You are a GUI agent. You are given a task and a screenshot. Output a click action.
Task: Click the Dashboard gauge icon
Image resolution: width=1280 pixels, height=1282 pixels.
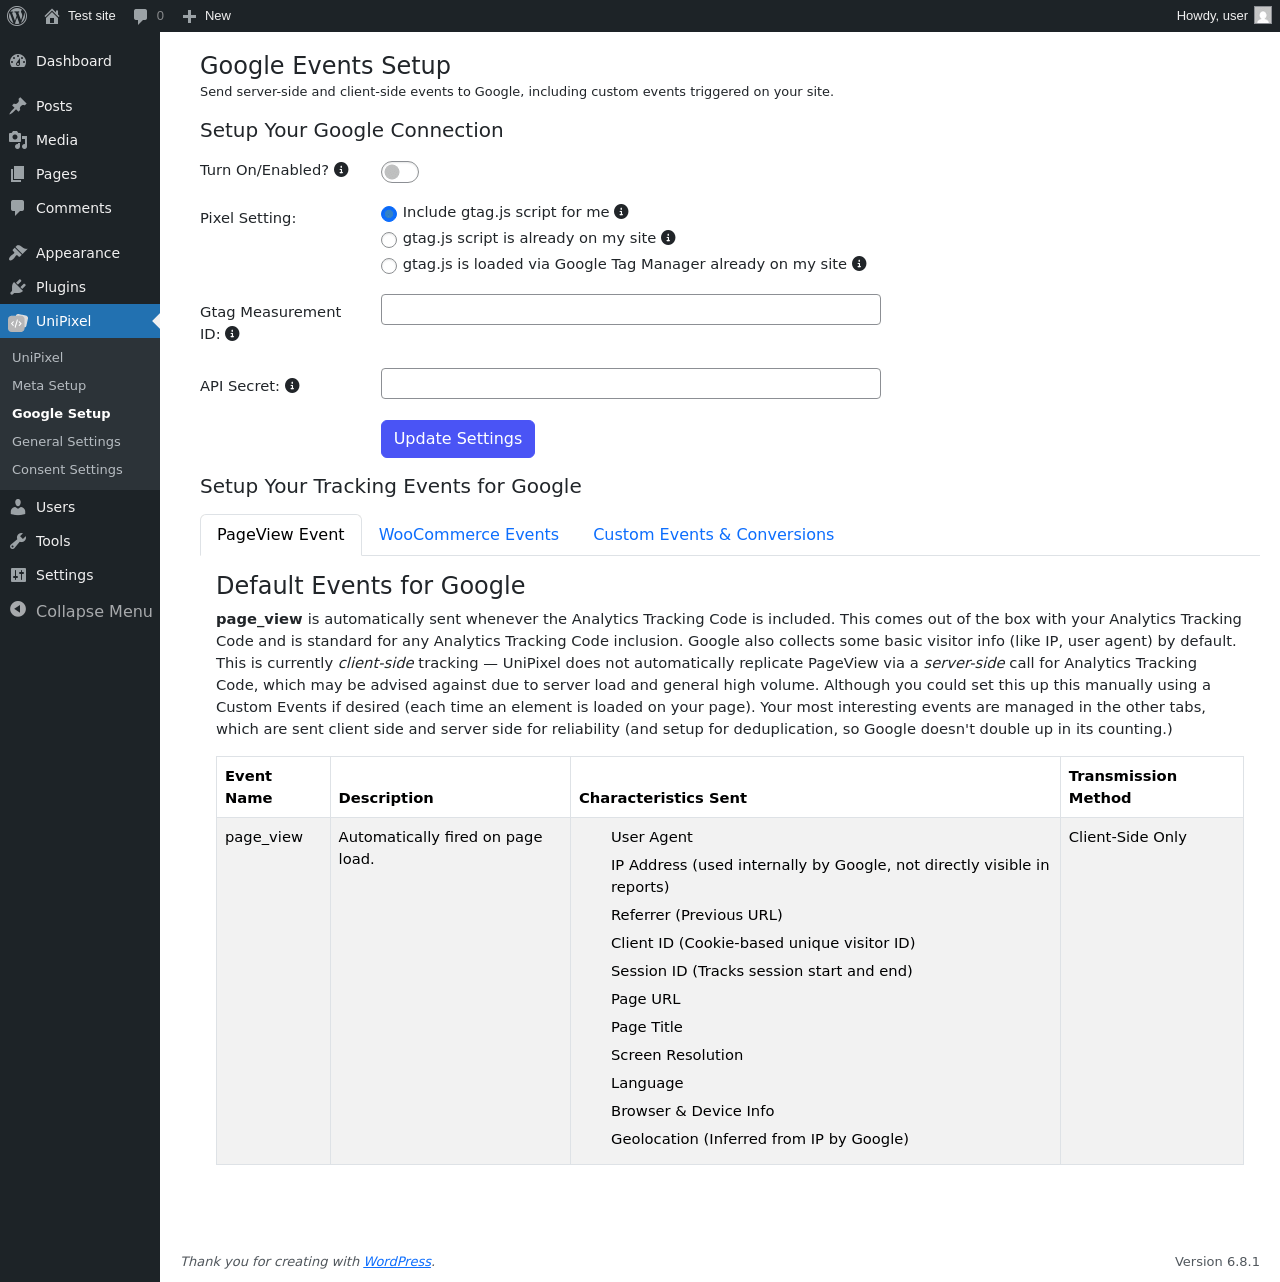18,61
